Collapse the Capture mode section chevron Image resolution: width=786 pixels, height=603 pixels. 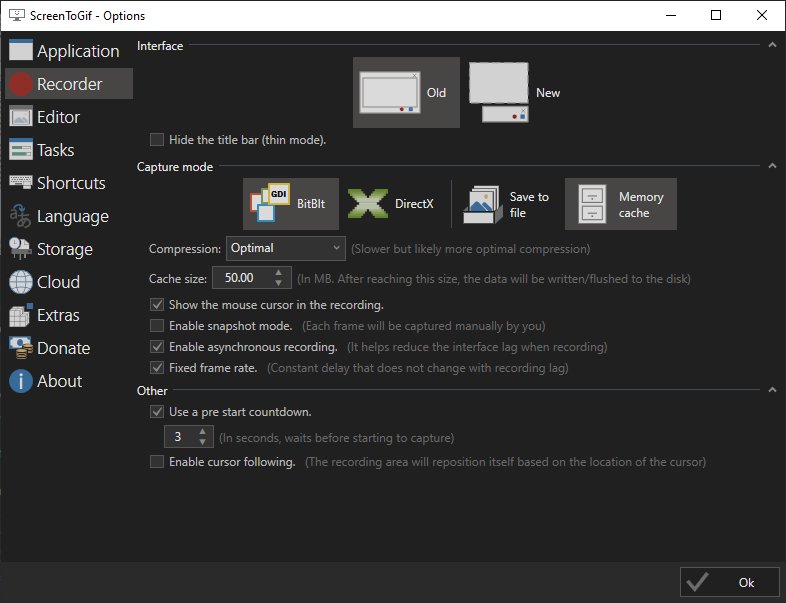(772, 166)
